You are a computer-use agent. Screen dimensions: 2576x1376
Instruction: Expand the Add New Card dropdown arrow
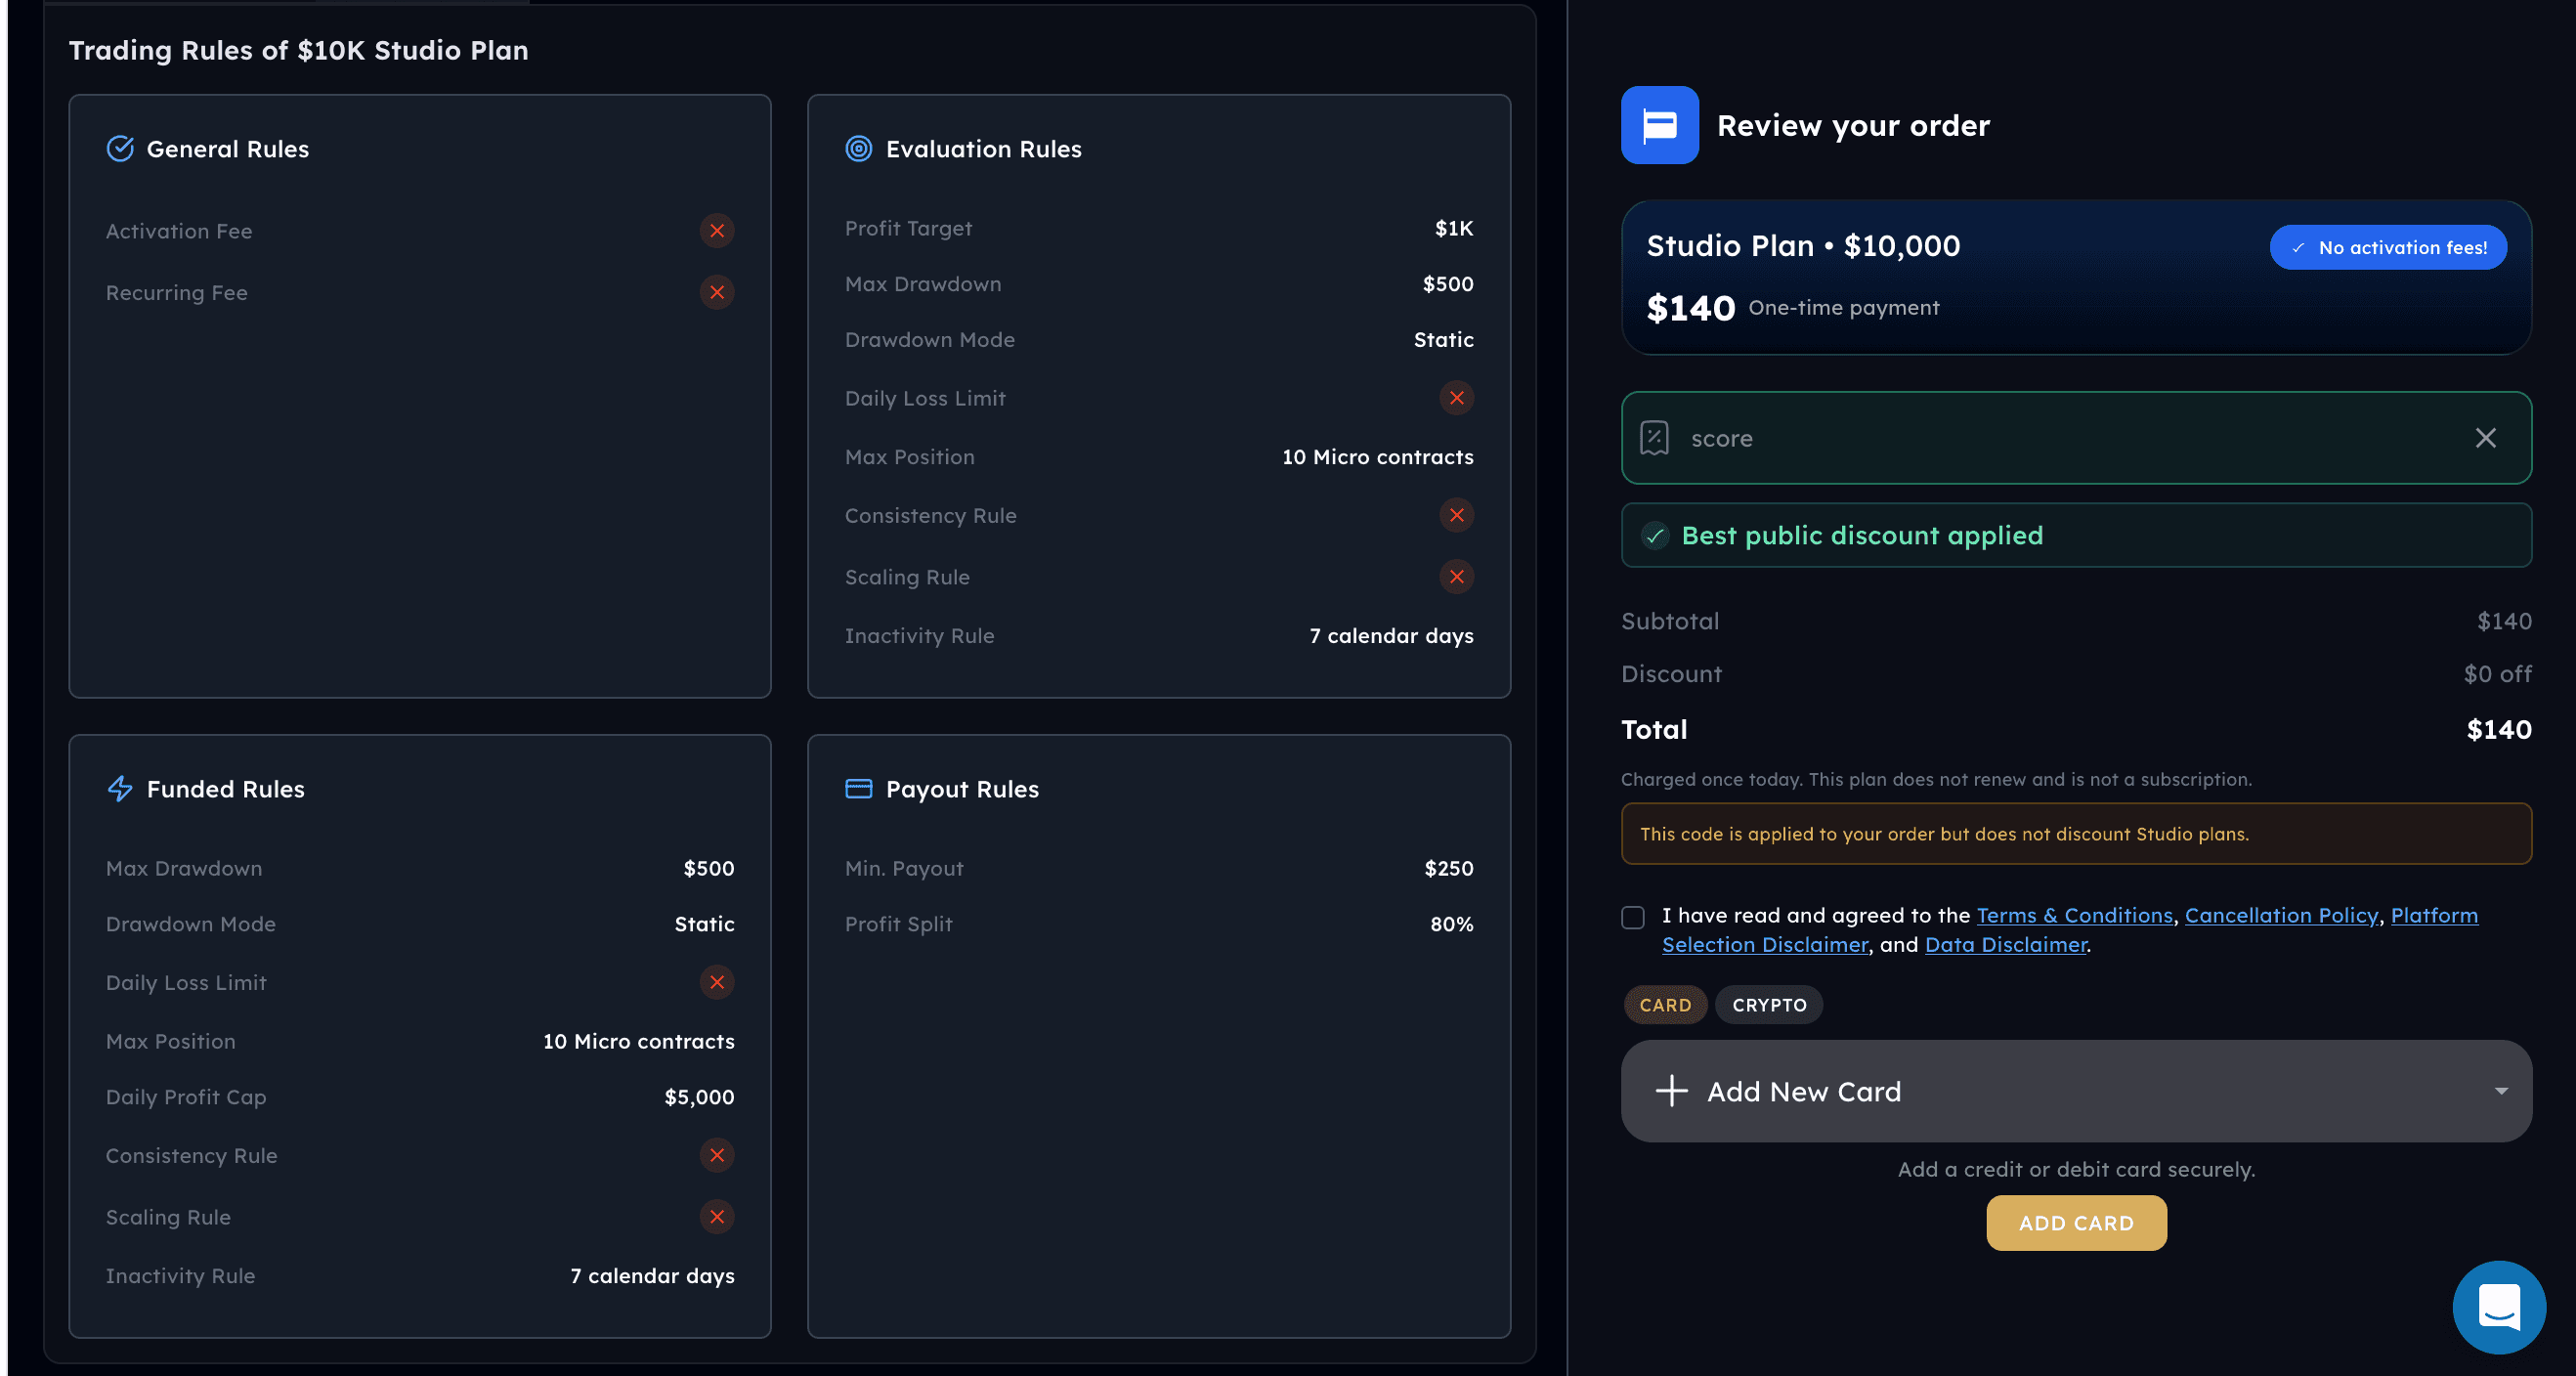(2501, 1091)
